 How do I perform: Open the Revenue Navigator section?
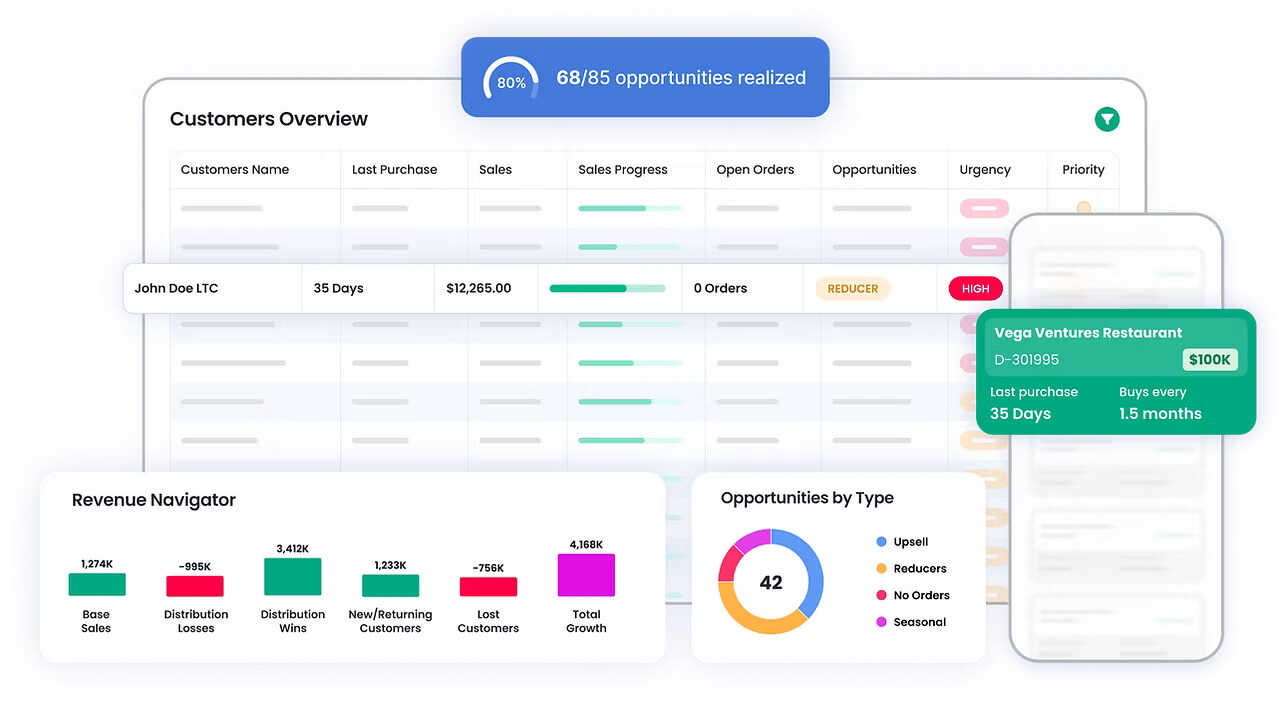point(153,499)
